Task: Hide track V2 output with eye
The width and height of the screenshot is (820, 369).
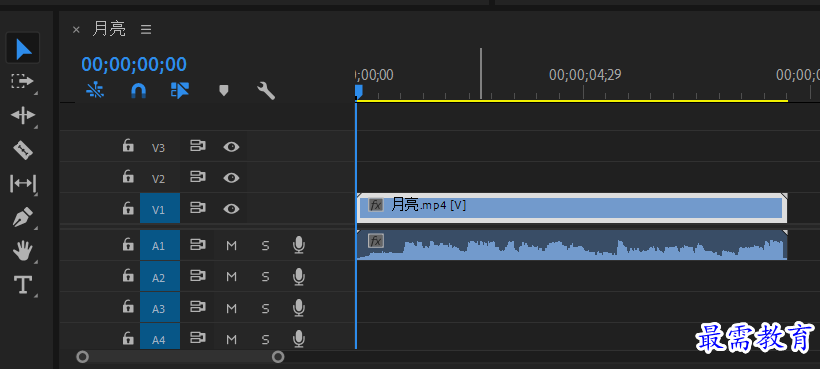Action: coord(231,178)
